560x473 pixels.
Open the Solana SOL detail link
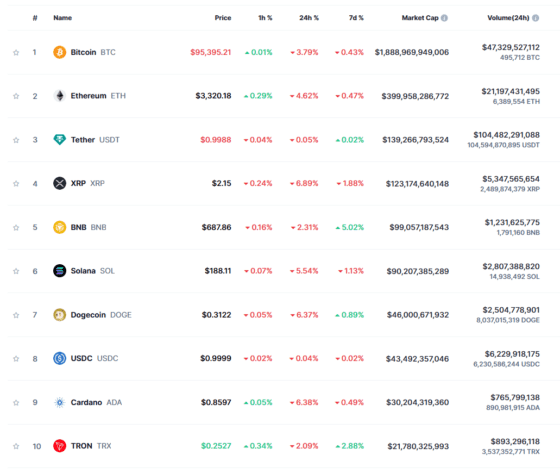(92, 271)
